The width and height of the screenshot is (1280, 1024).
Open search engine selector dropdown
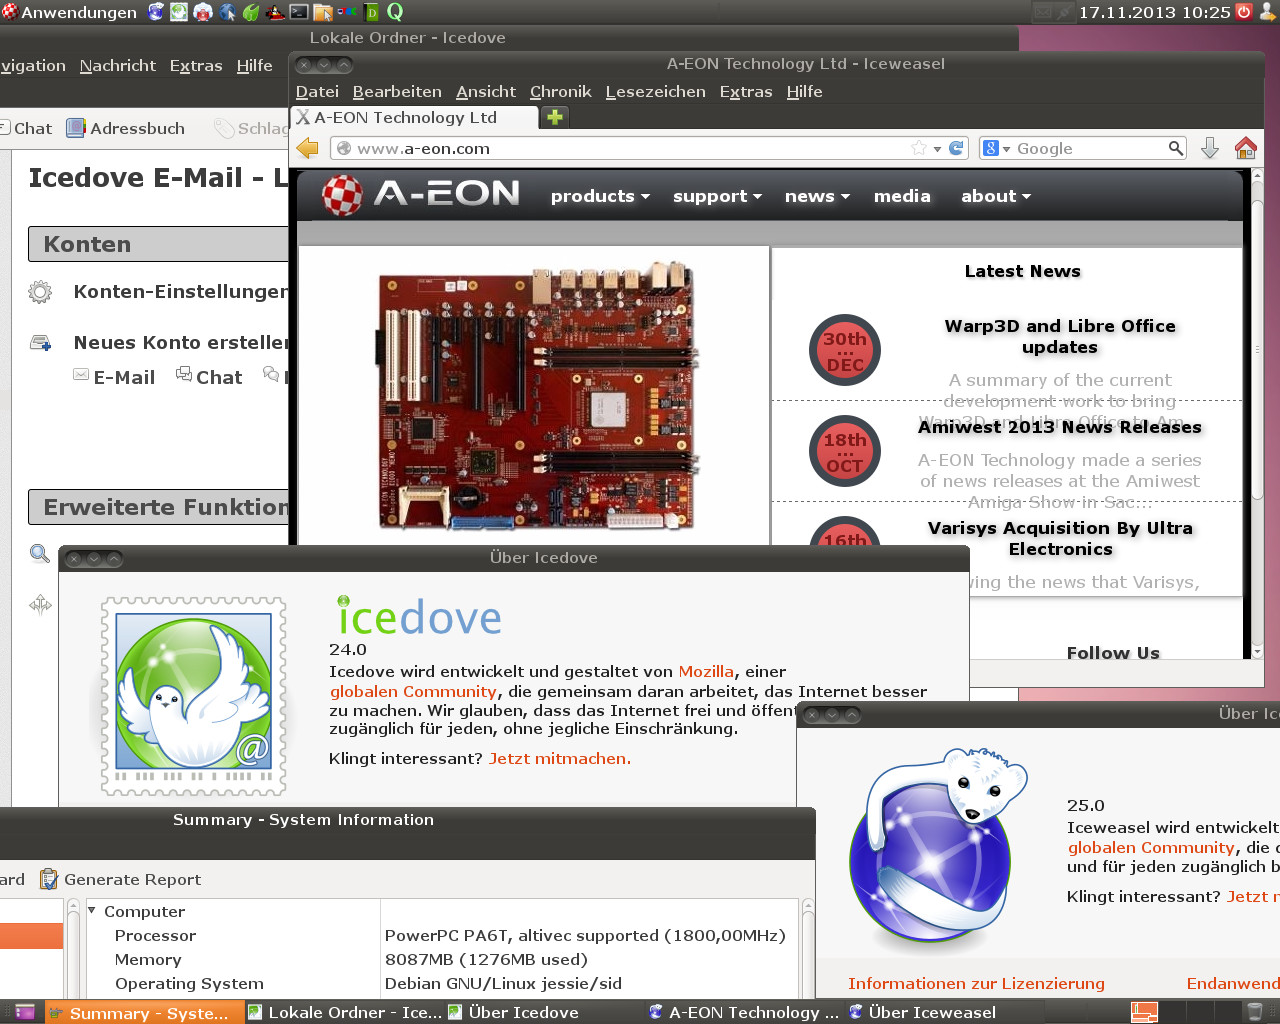pos(997,149)
